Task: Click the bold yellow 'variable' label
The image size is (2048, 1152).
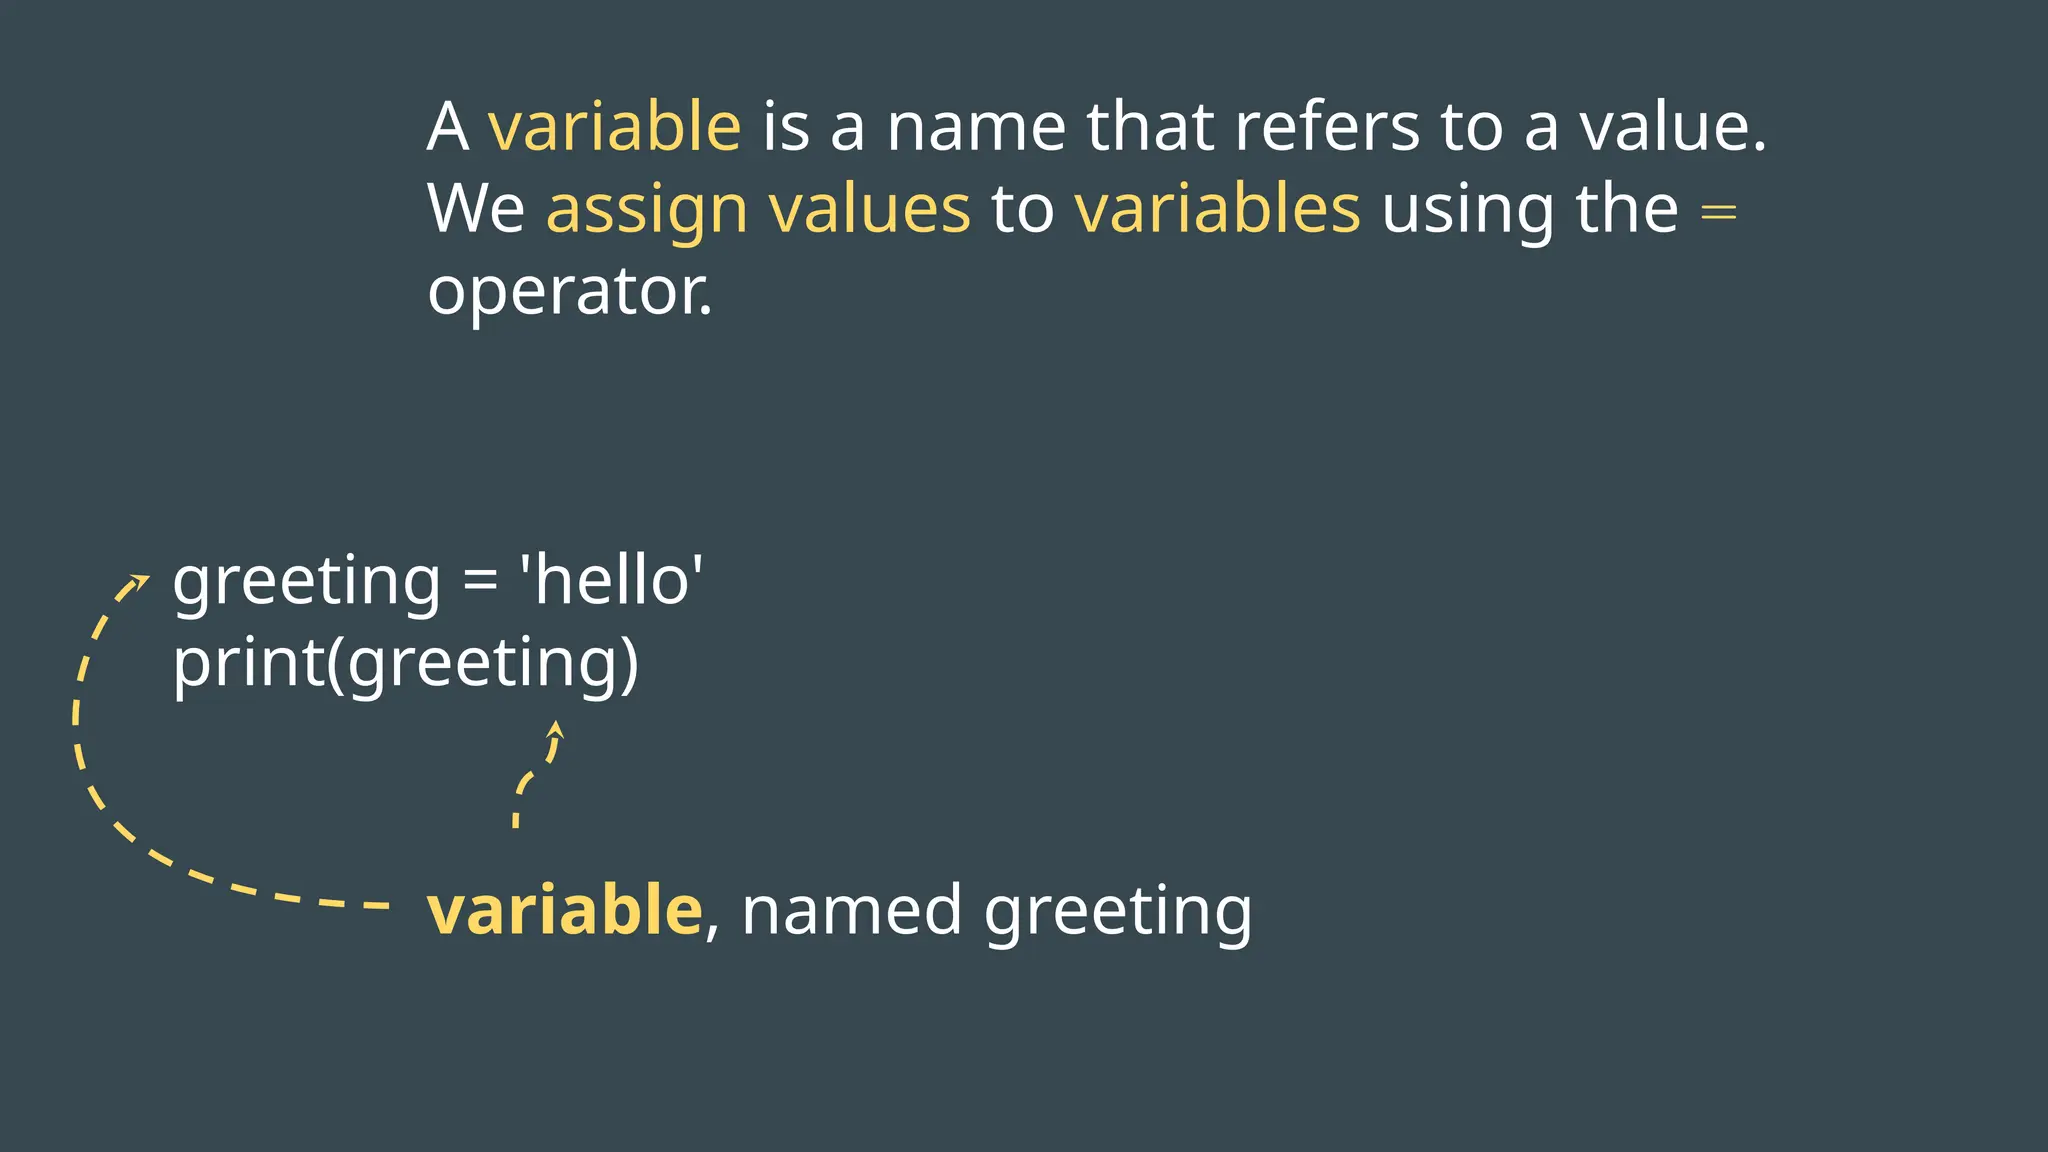Action: [565, 910]
